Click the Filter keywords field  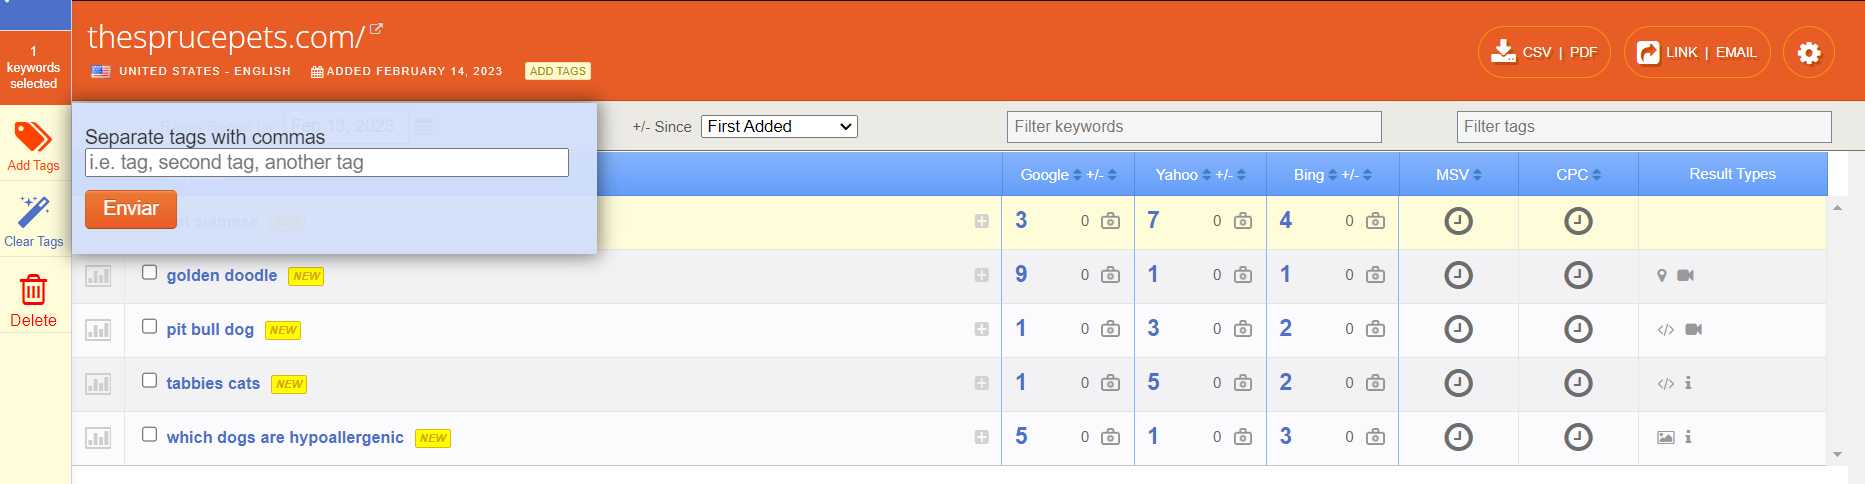(x=1194, y=127)
